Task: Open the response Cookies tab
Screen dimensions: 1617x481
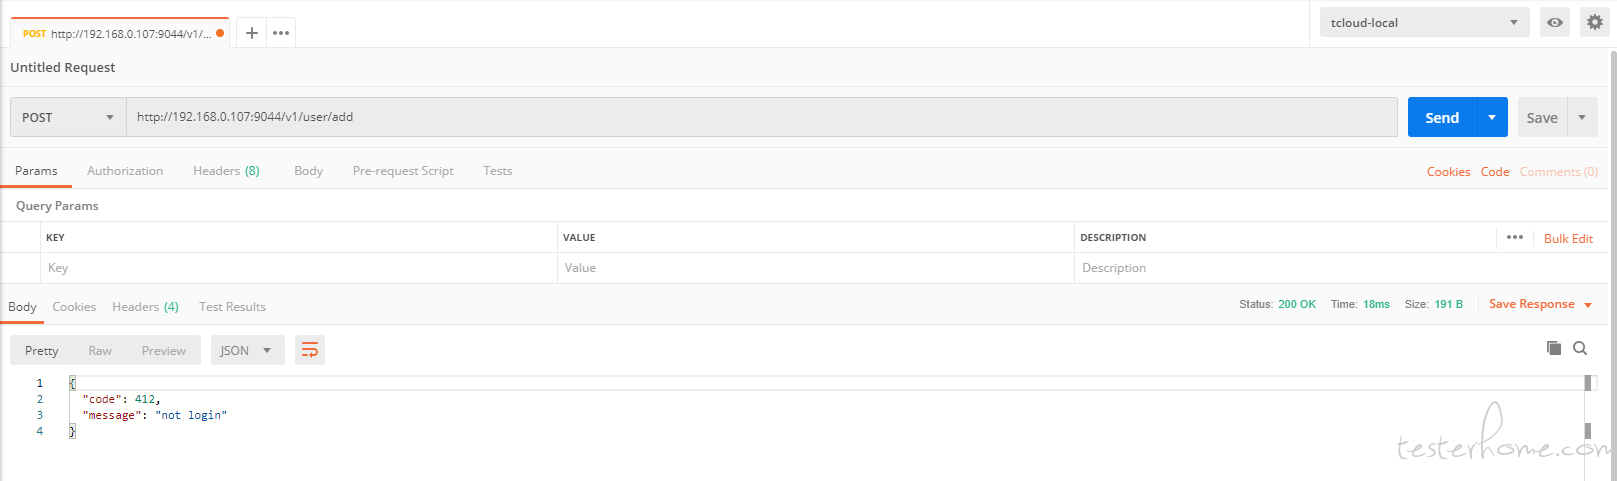Action: coord(74,307)
